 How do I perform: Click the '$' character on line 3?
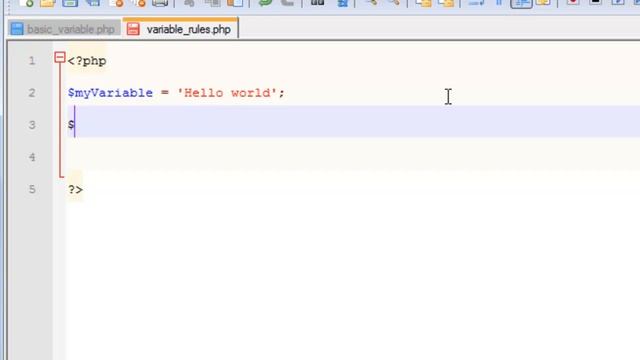(x=71, y=124)
